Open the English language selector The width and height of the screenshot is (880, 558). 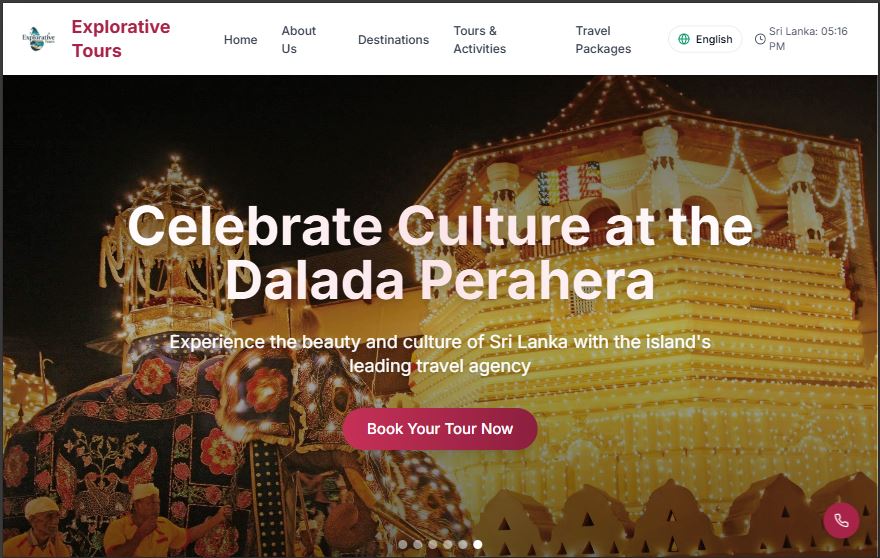(x=705, y=39)
